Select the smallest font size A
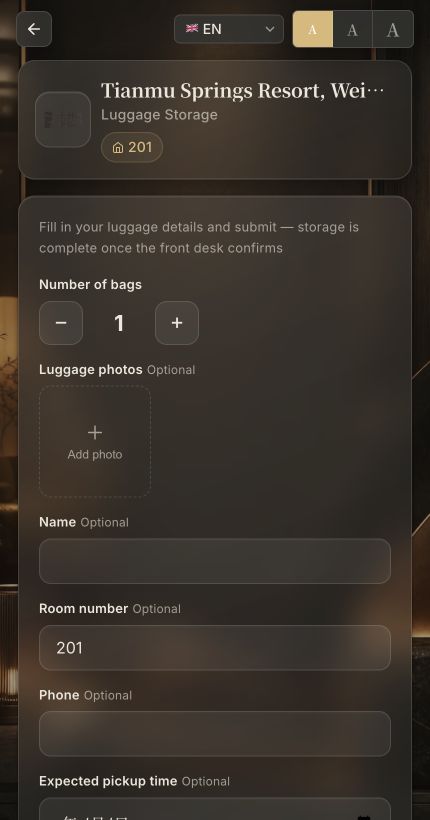Image resolution: width=430 pixels, height=820 pixels. (x=313, y=29)
